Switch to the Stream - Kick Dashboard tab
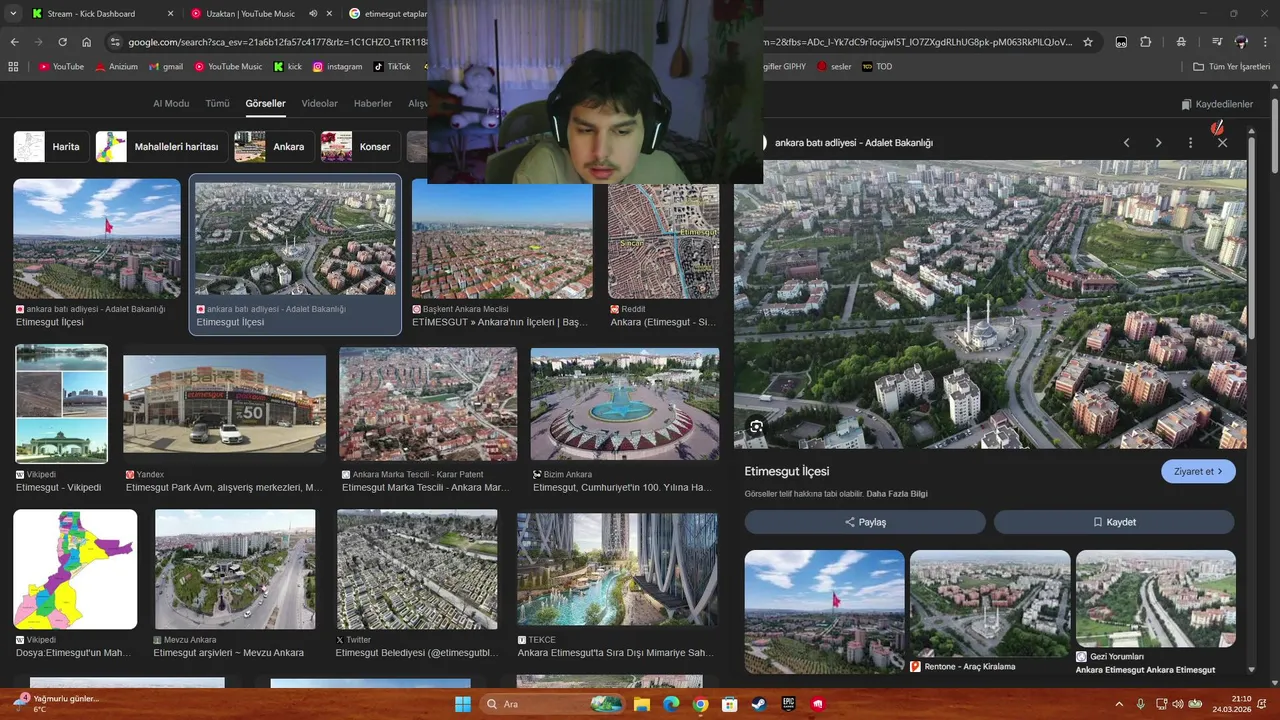The image size is (1280, 720). point(90,14)
